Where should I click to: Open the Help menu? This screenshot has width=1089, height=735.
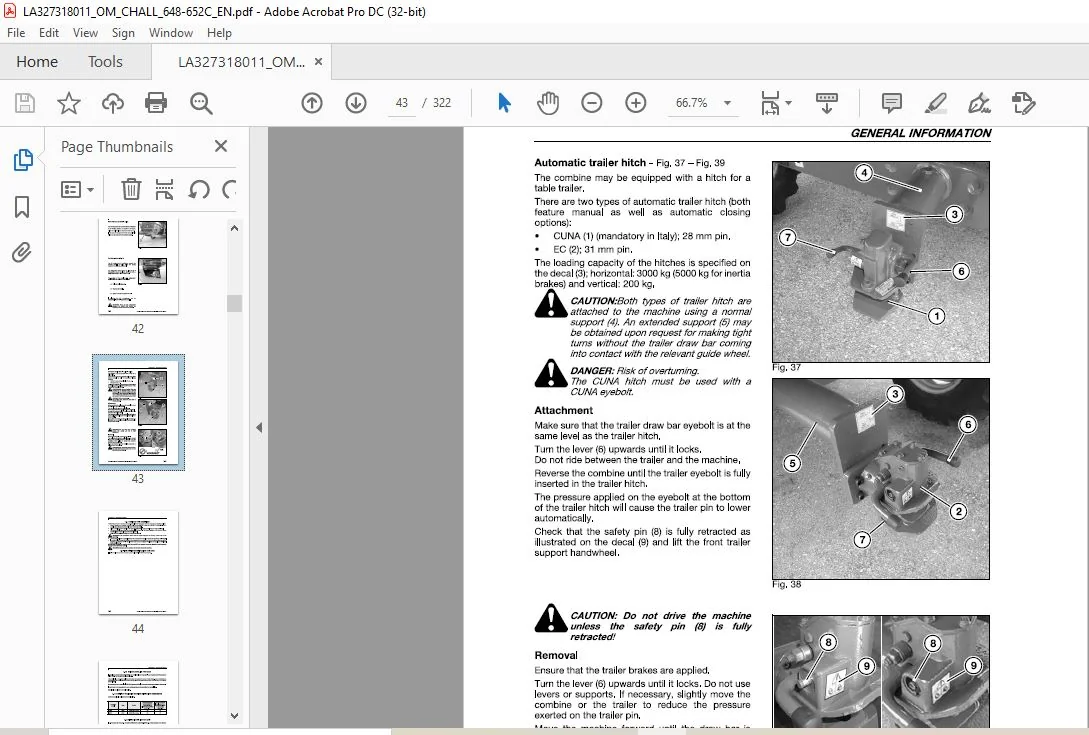[x=219, y=33]
